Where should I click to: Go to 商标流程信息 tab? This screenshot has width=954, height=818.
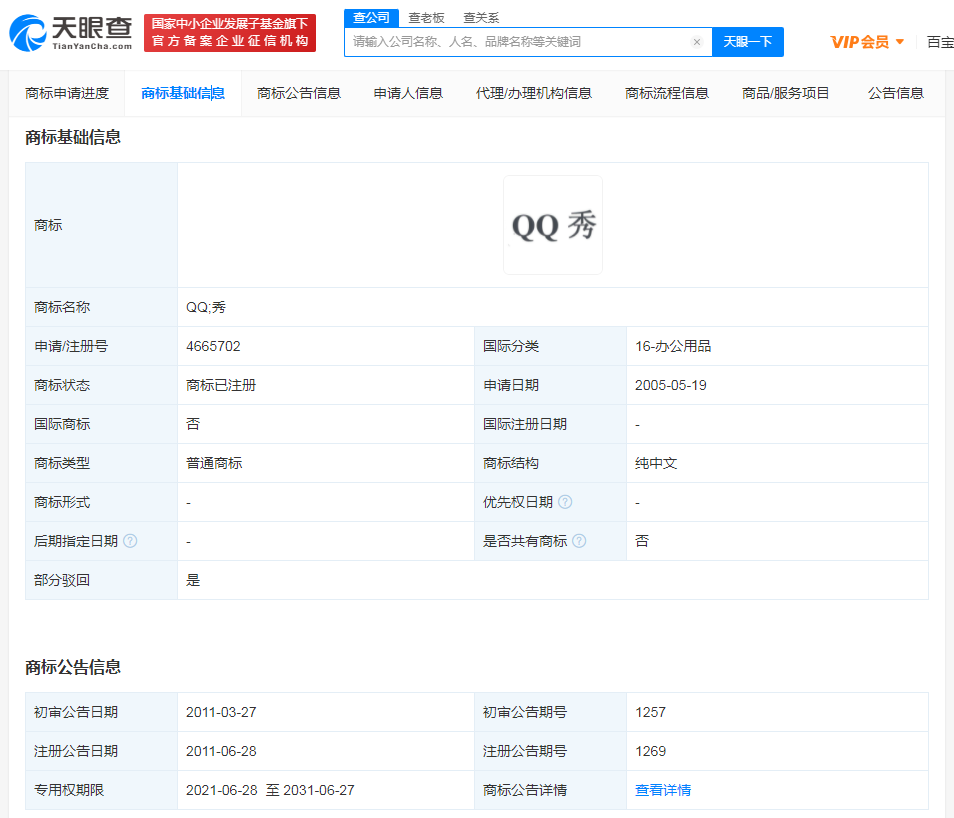click(x=667, y=93)
